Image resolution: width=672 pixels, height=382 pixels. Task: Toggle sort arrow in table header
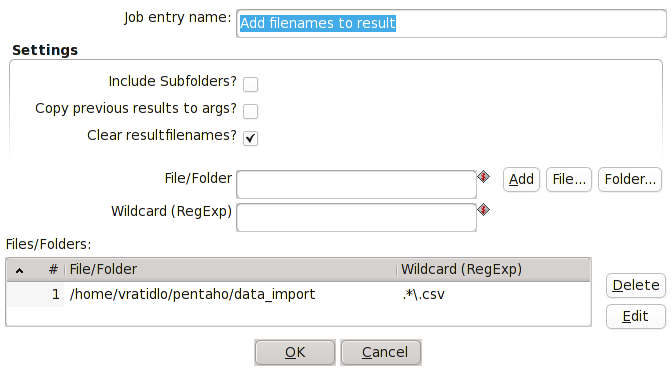pyautogui.click(x=19, y=271)
